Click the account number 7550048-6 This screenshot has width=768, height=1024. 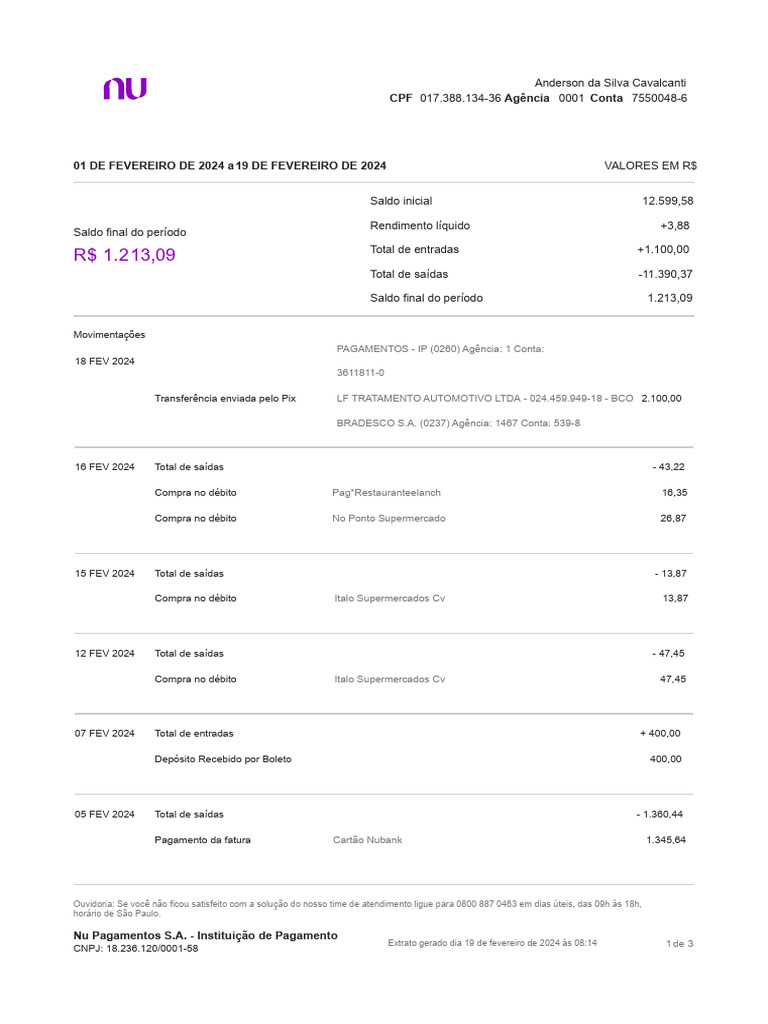(659, 98)
